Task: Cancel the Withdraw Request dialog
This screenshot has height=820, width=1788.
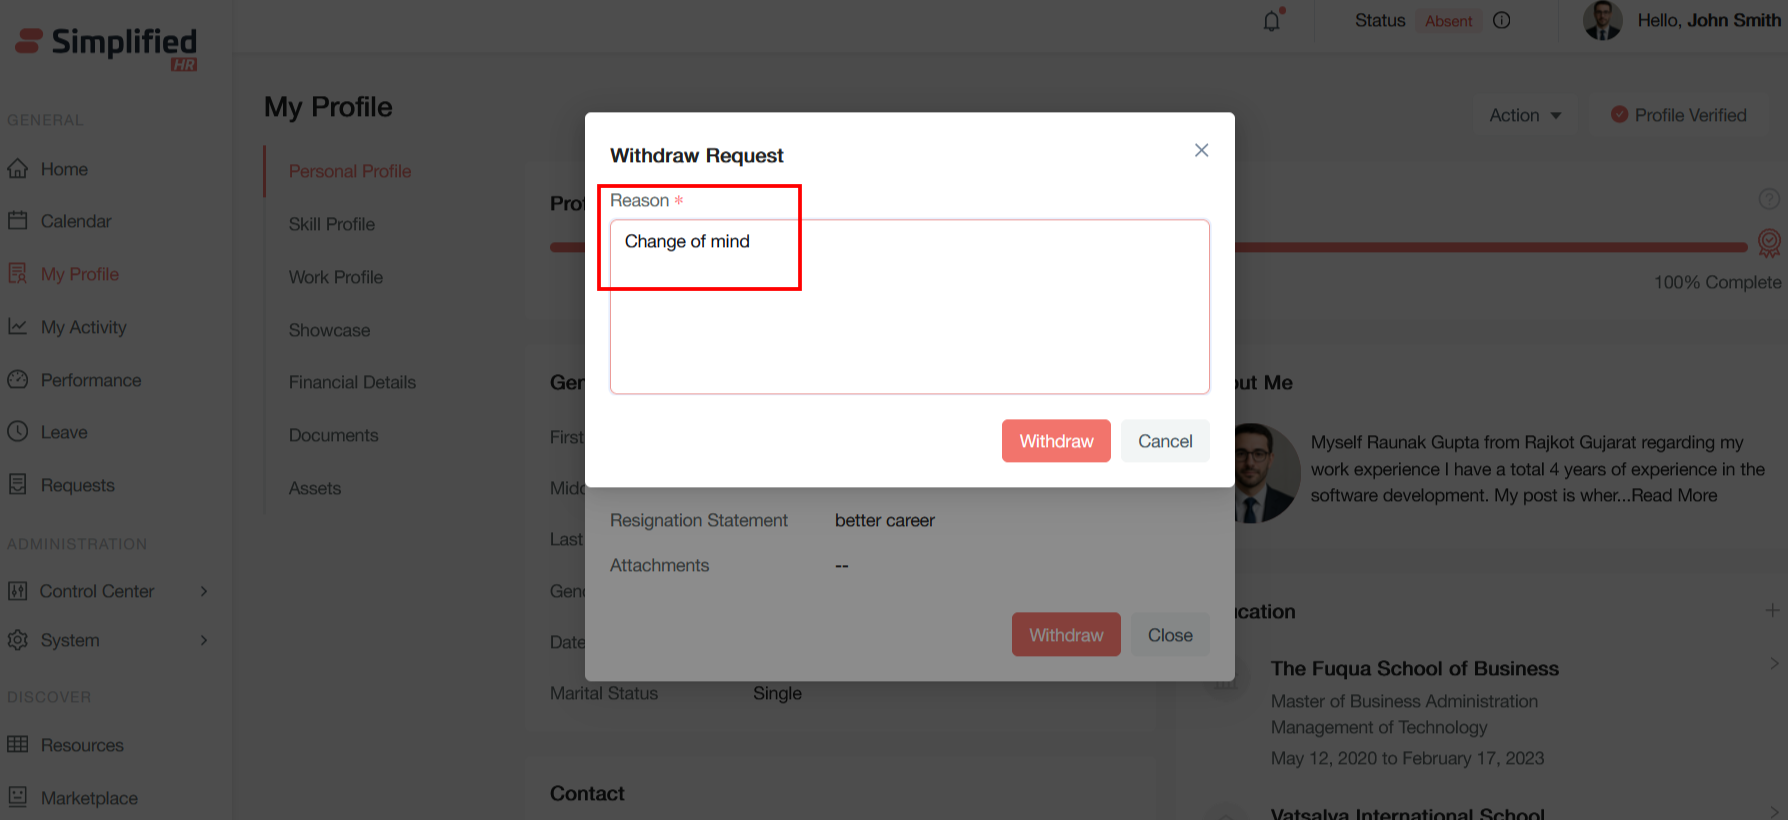Action: click(1165, 441)
